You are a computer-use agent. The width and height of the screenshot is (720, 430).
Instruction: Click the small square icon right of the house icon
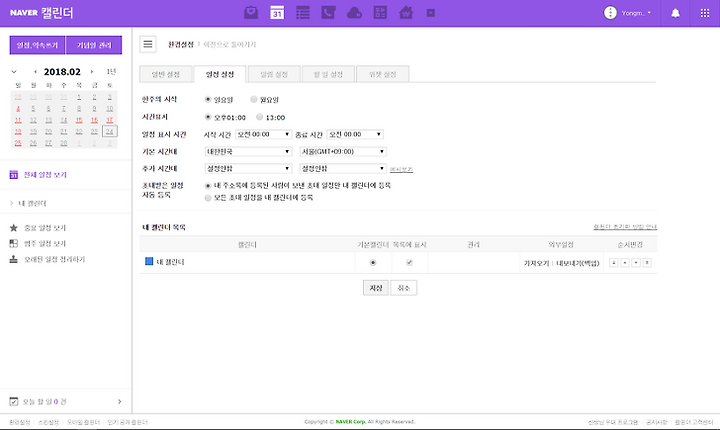[431, 13]
